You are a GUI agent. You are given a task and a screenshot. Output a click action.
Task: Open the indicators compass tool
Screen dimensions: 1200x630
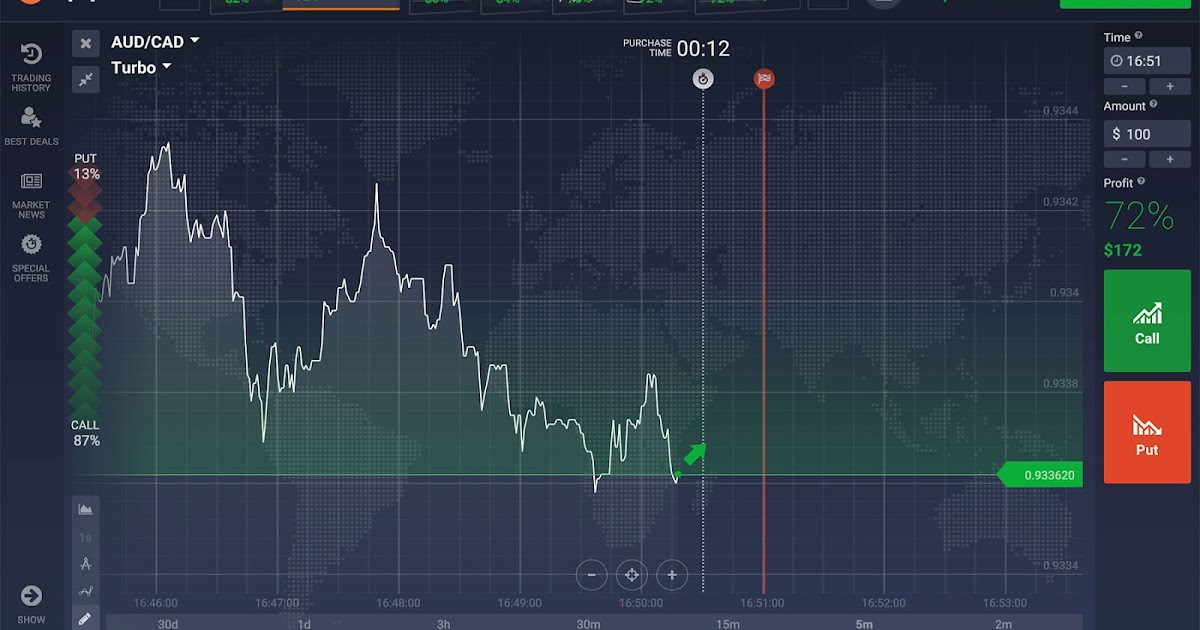click(86, 563)
